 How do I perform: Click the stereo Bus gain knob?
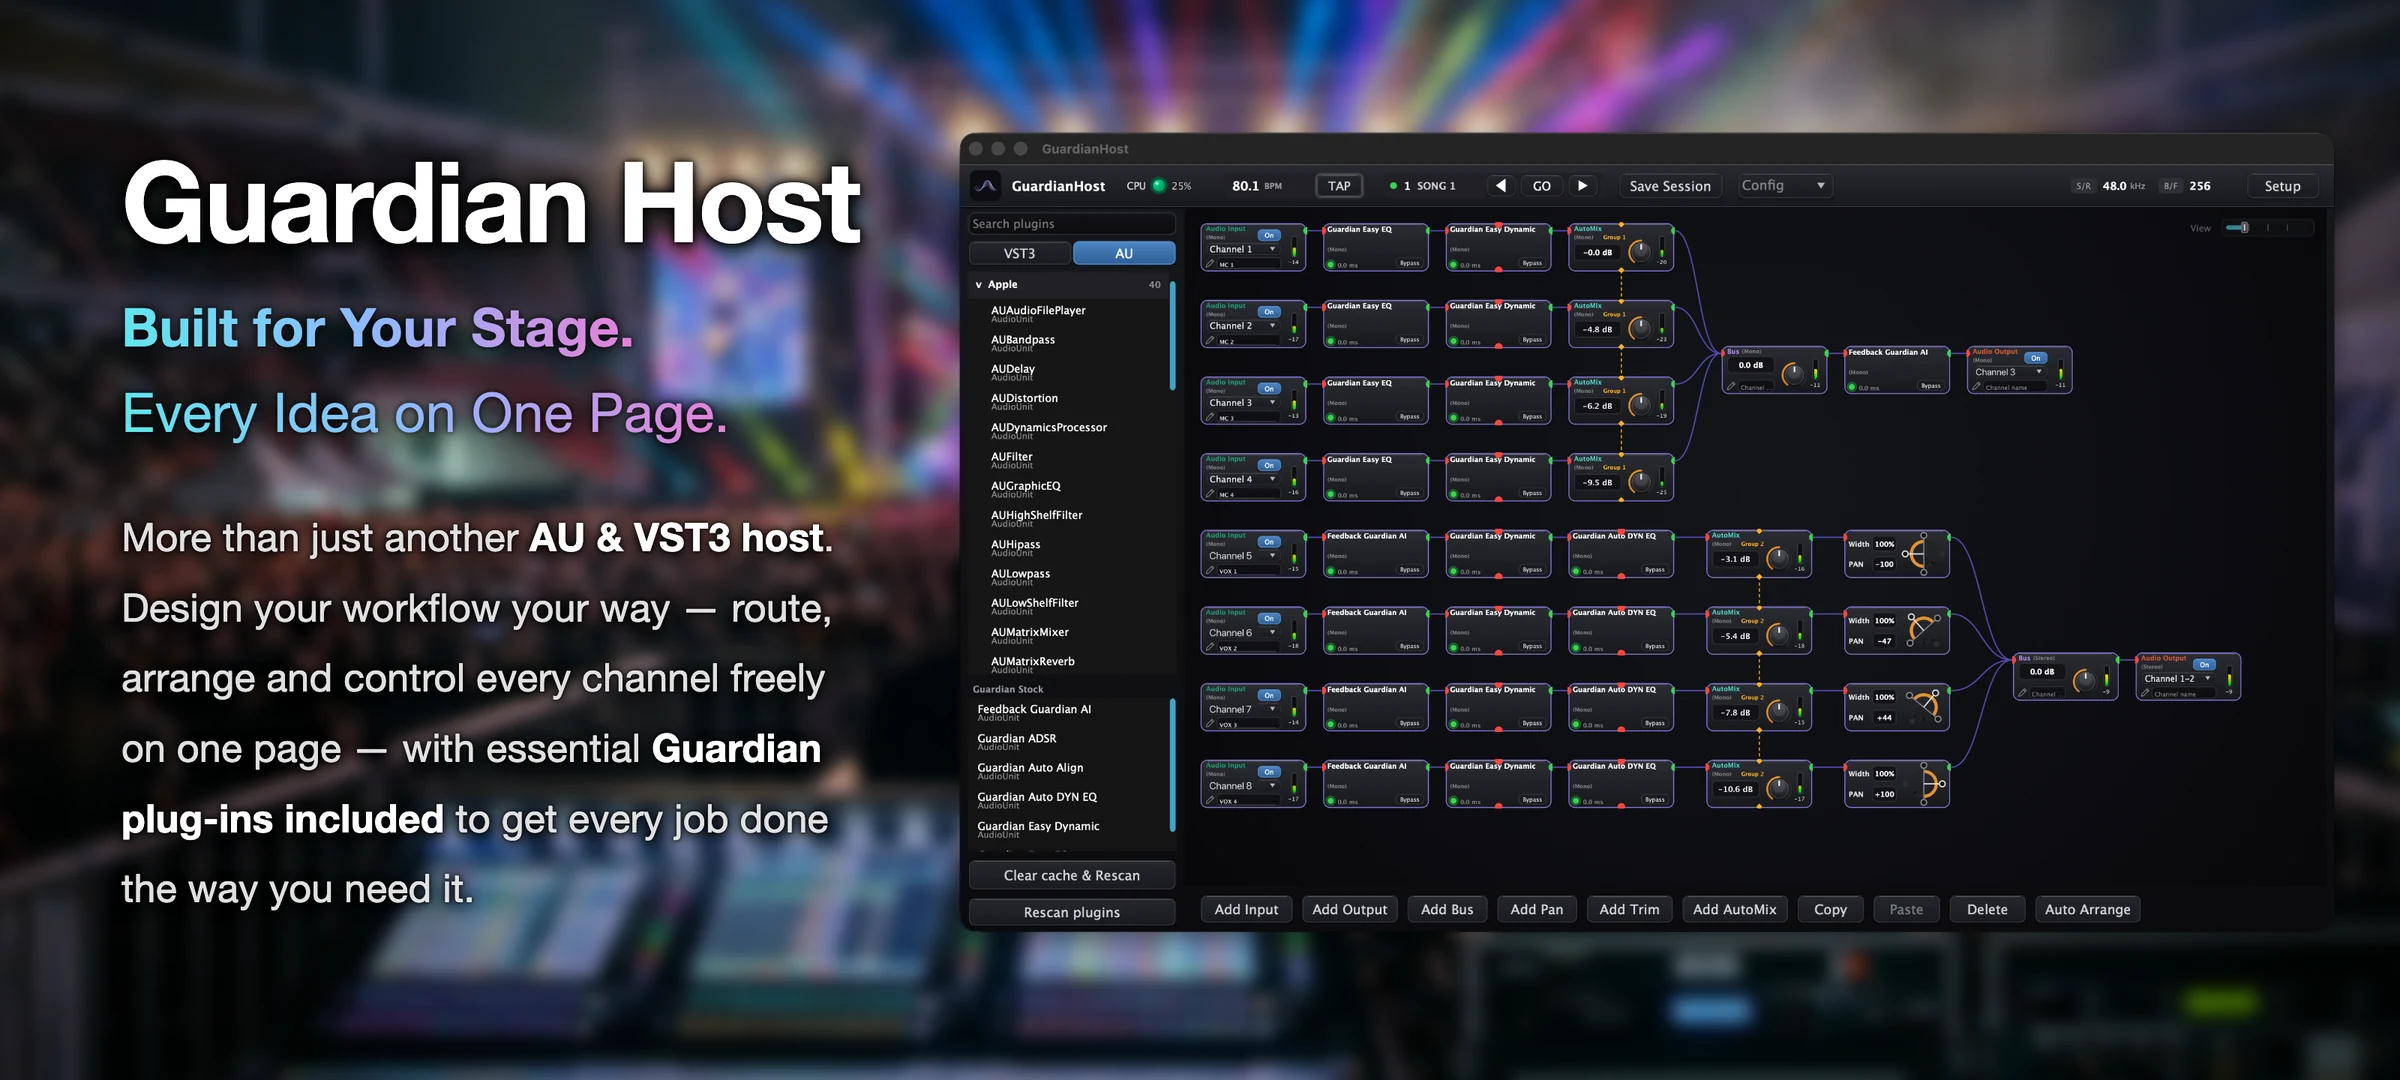coord(2084,681)
